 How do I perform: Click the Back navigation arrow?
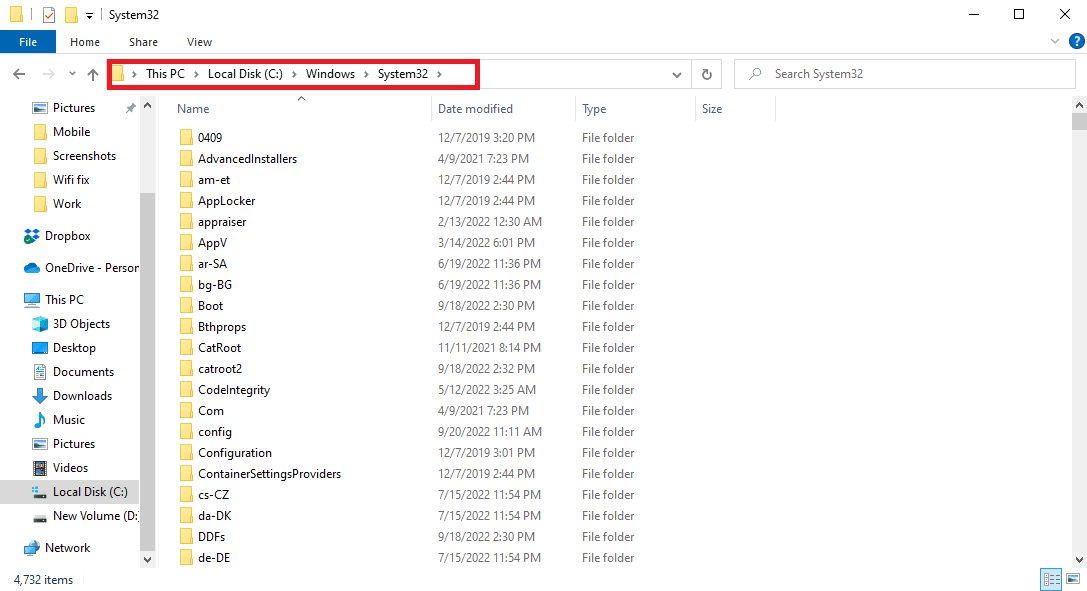(x=19, y=74)
